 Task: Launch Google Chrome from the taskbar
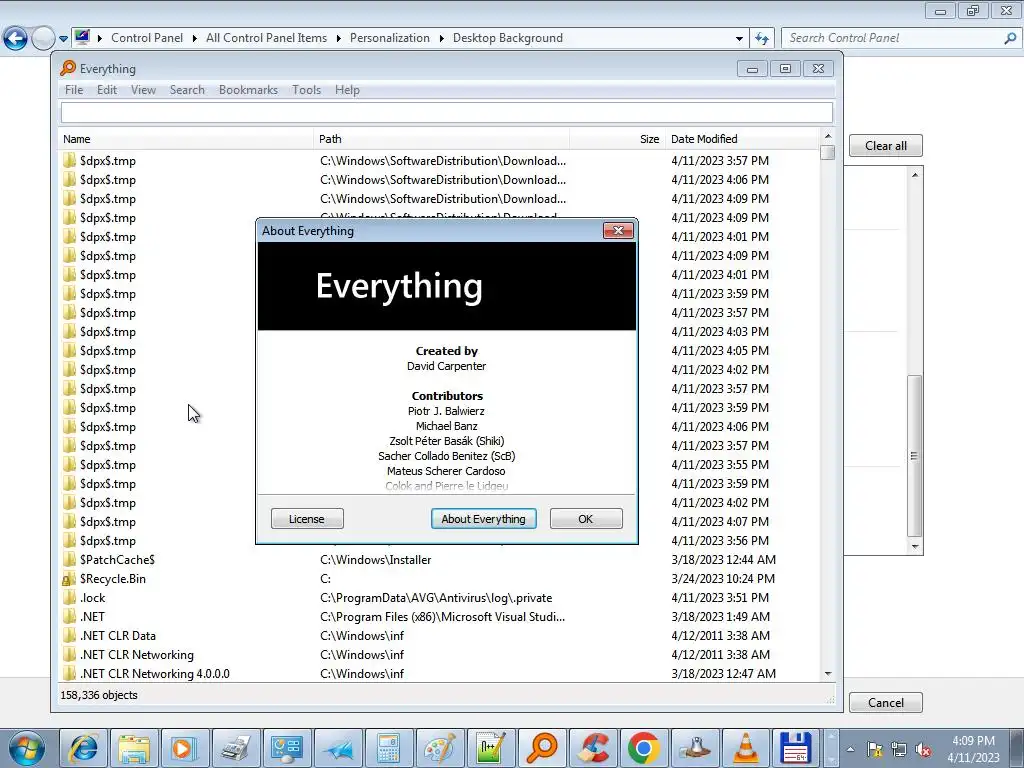point(643,748)
